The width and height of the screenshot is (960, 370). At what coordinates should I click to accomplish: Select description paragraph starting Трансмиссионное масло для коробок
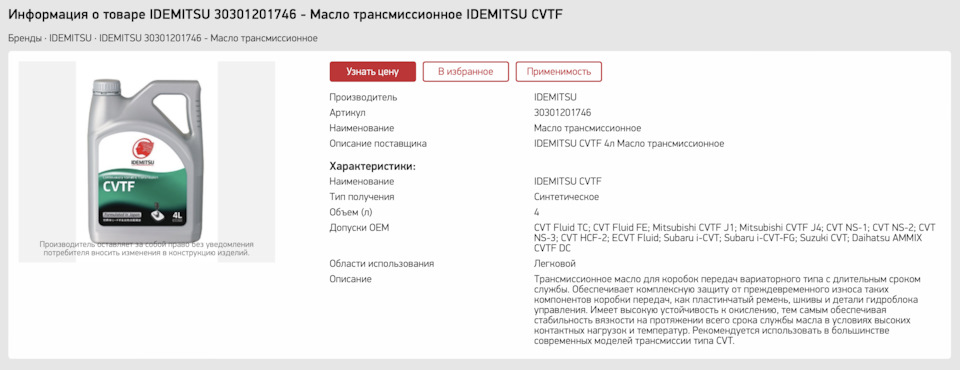click(727, 310)
